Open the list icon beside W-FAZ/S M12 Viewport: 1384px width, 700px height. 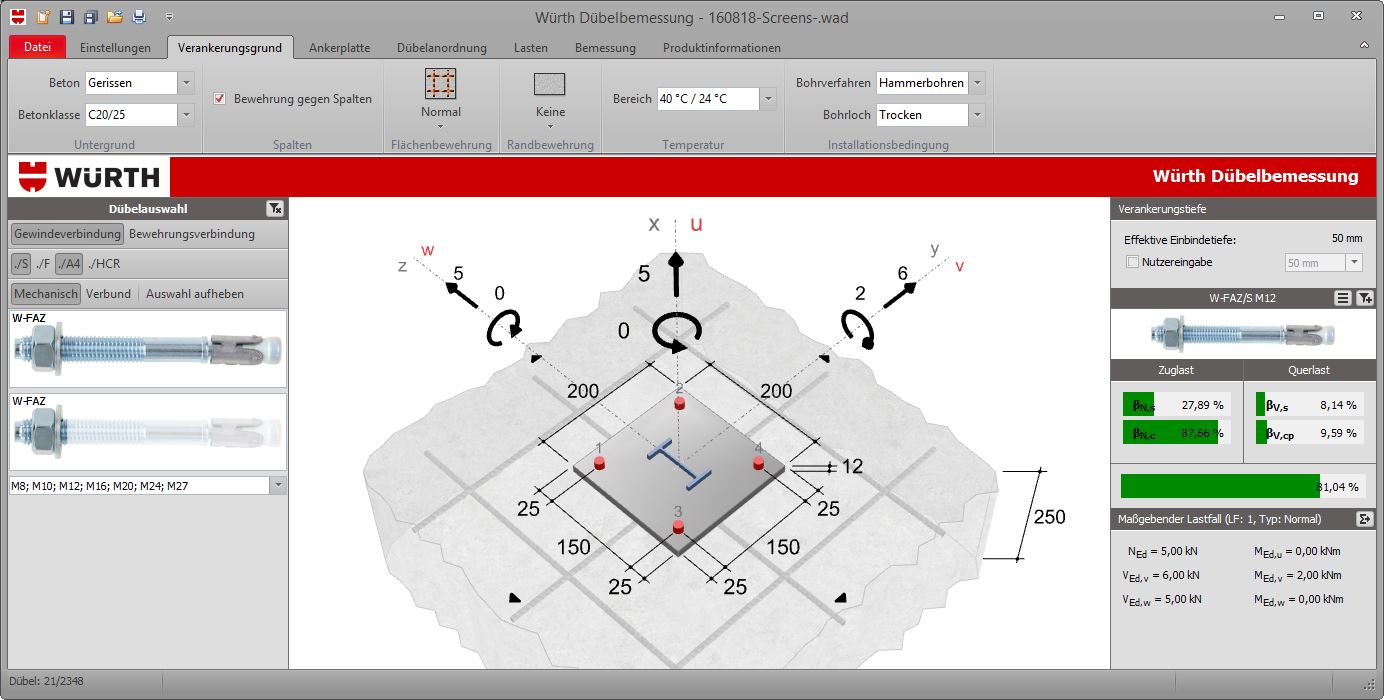pyautogui.click(x=1343, y=298)
